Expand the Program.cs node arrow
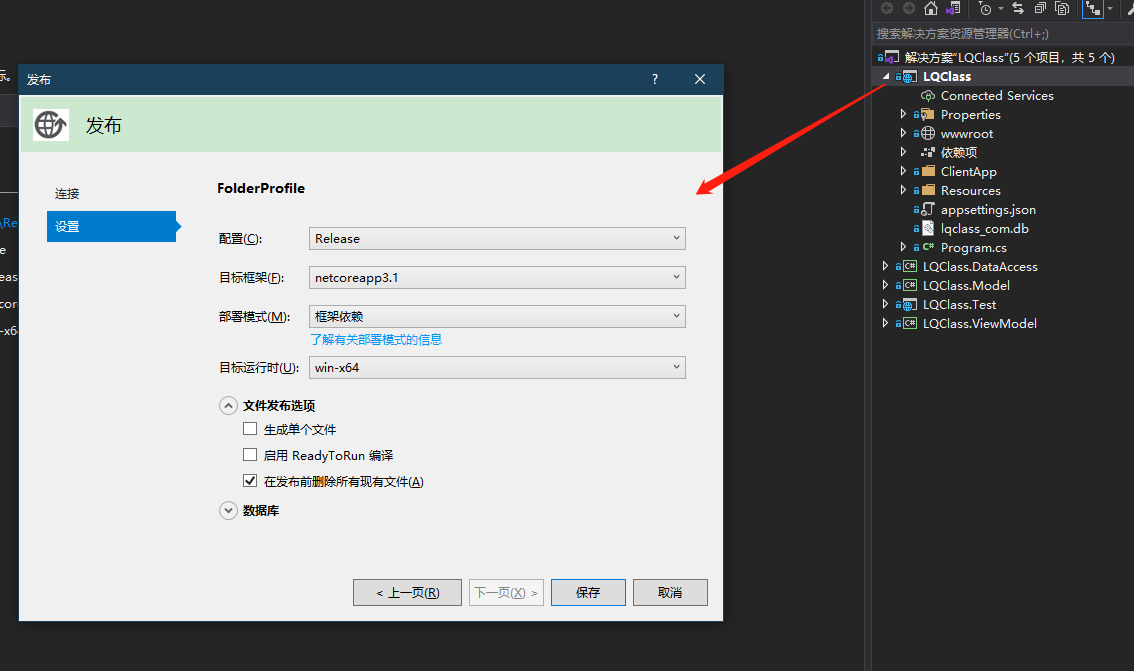1134x671 pixels. point(903,247)
